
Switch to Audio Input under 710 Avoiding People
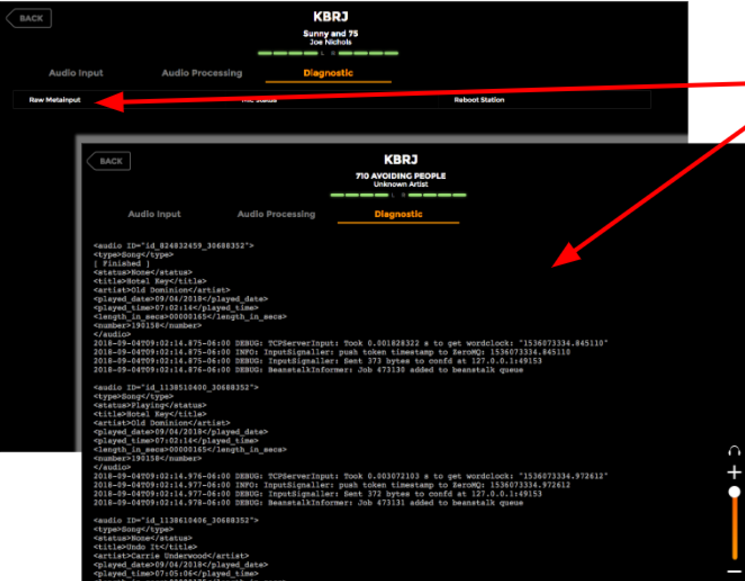click(154, 214)
